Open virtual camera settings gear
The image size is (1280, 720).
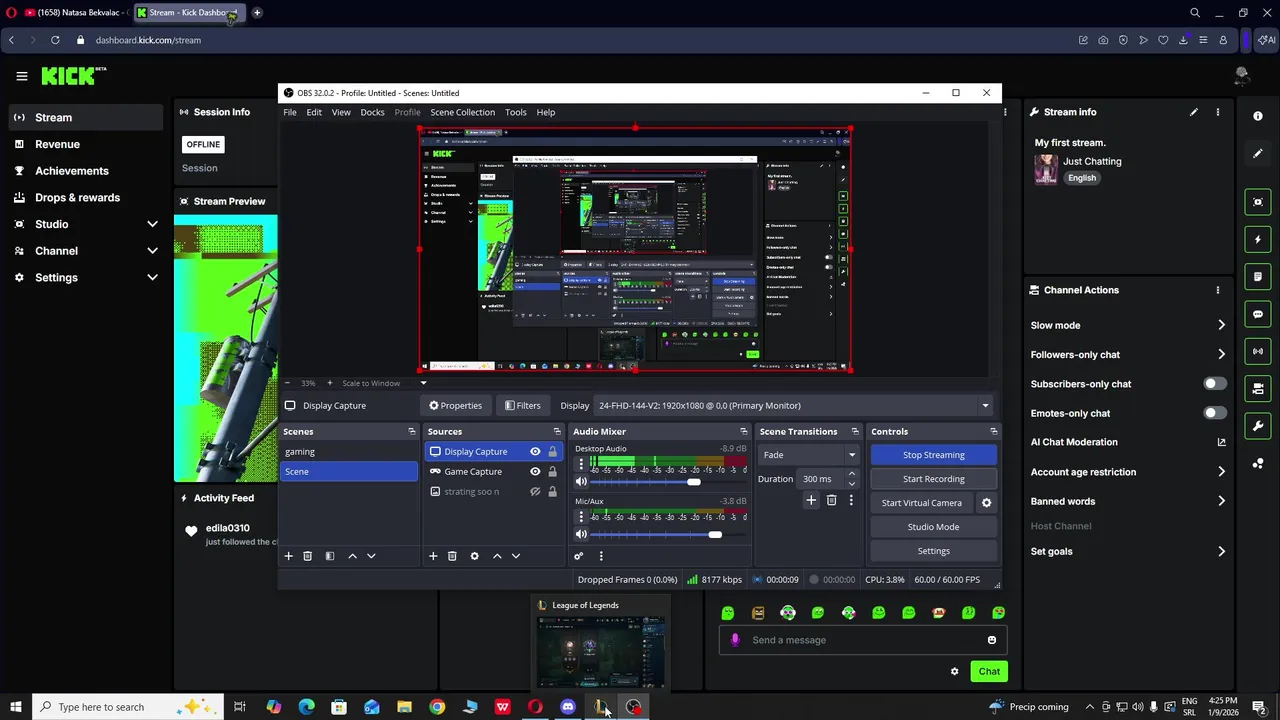coord(986,503)
